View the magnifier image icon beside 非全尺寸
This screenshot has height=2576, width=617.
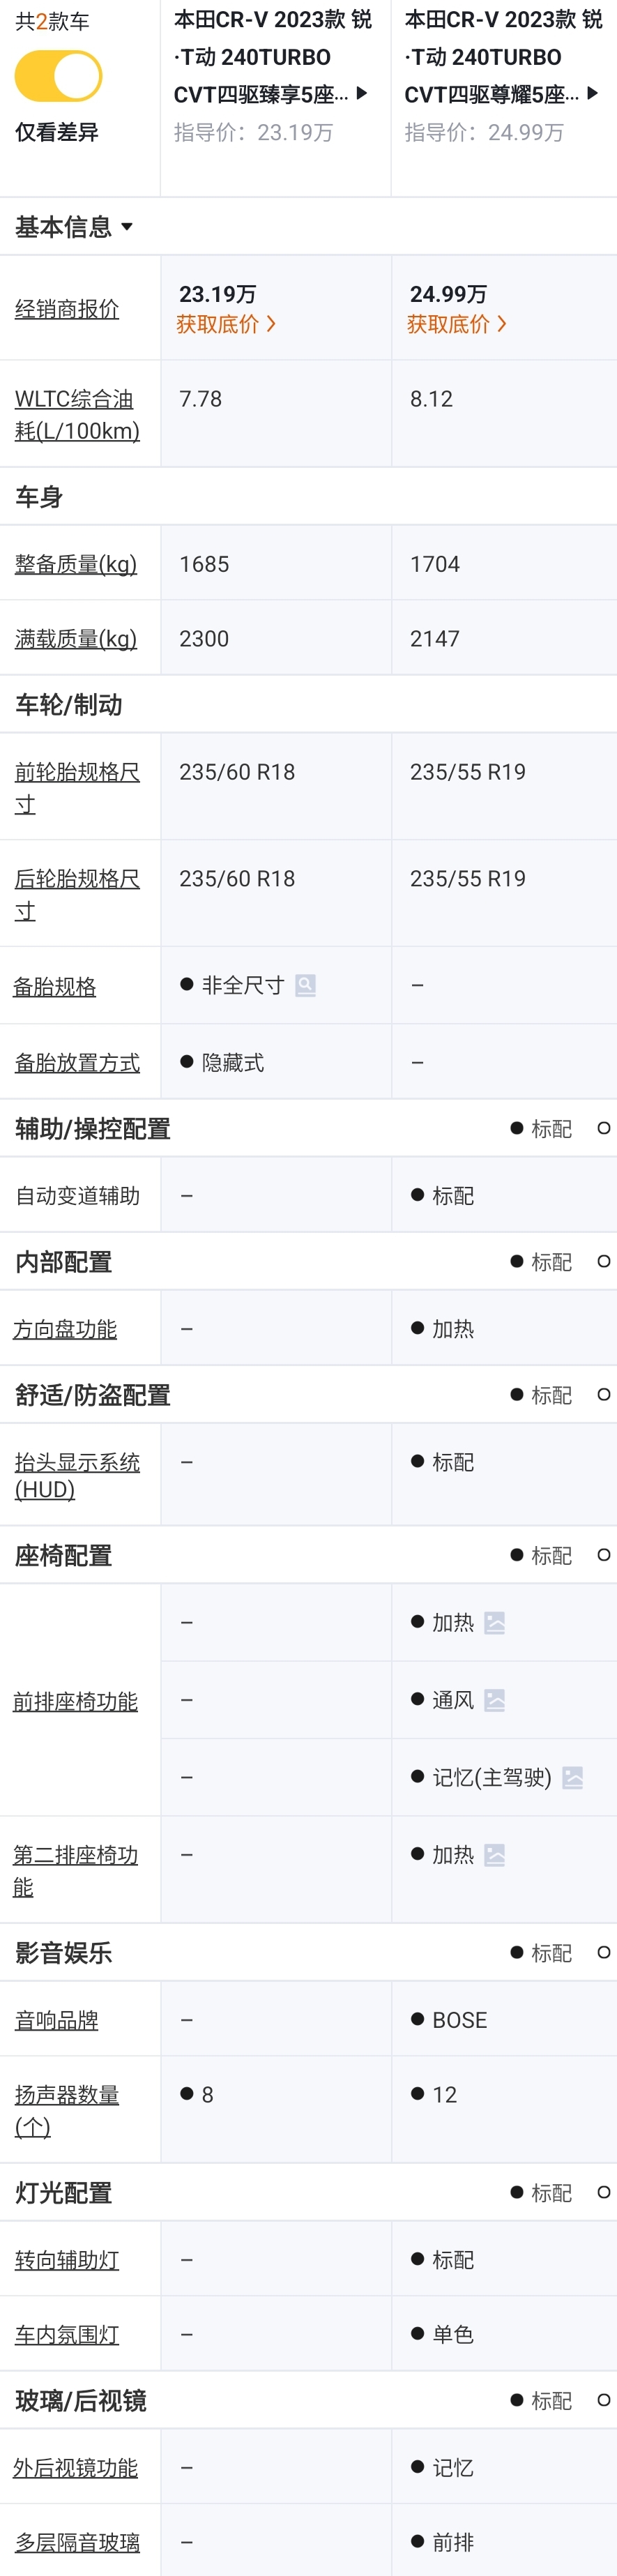coord(306,985)
